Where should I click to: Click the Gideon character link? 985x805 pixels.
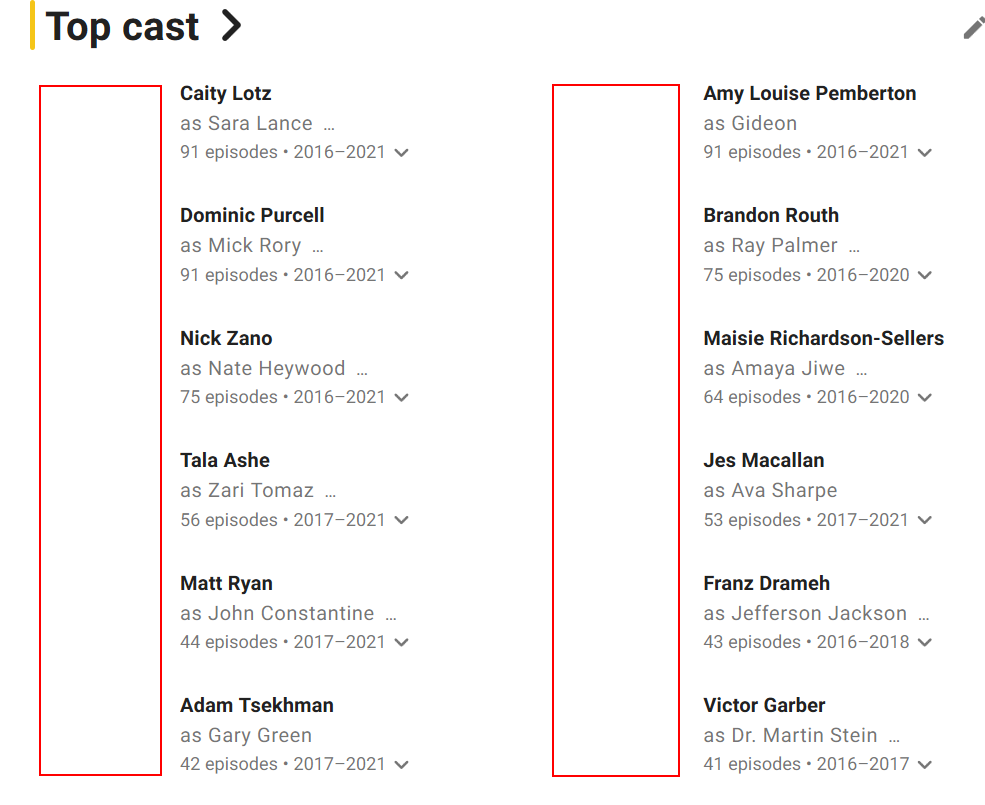[764, 124]
